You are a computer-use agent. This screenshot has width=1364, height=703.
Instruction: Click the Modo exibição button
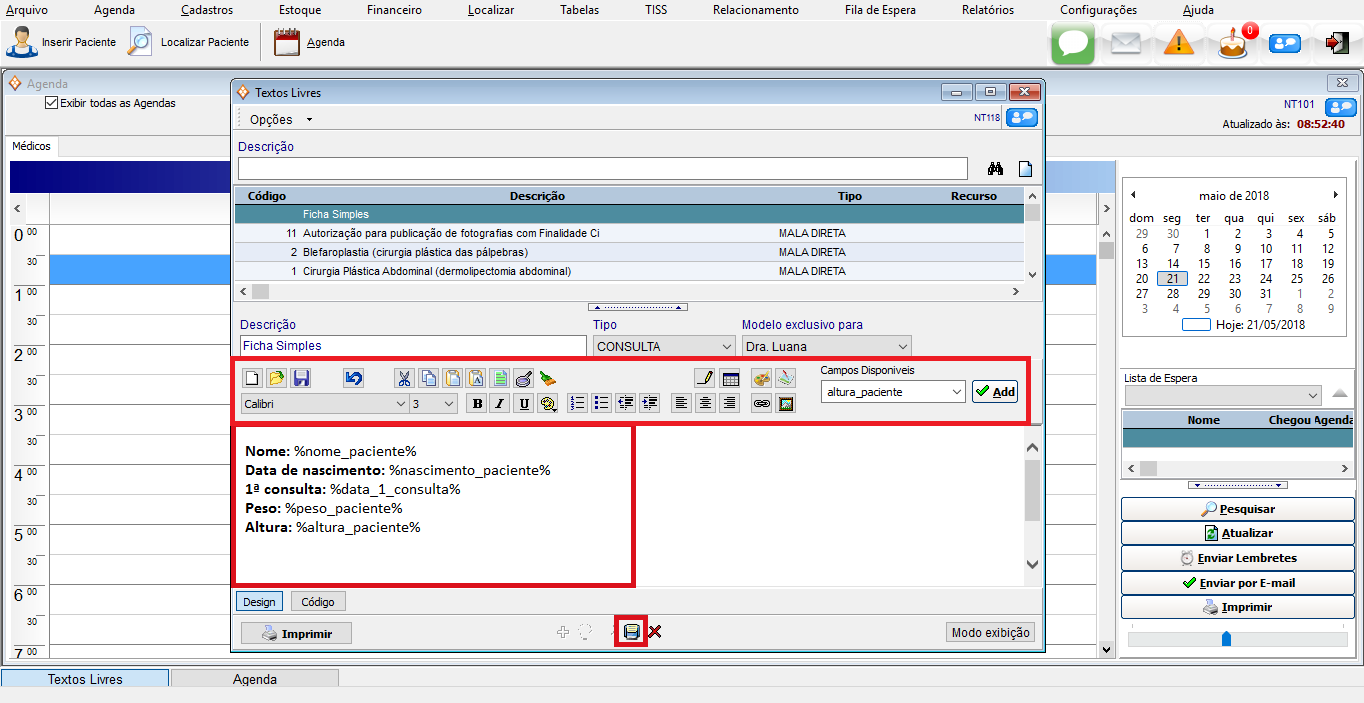(x=990, y=632)
